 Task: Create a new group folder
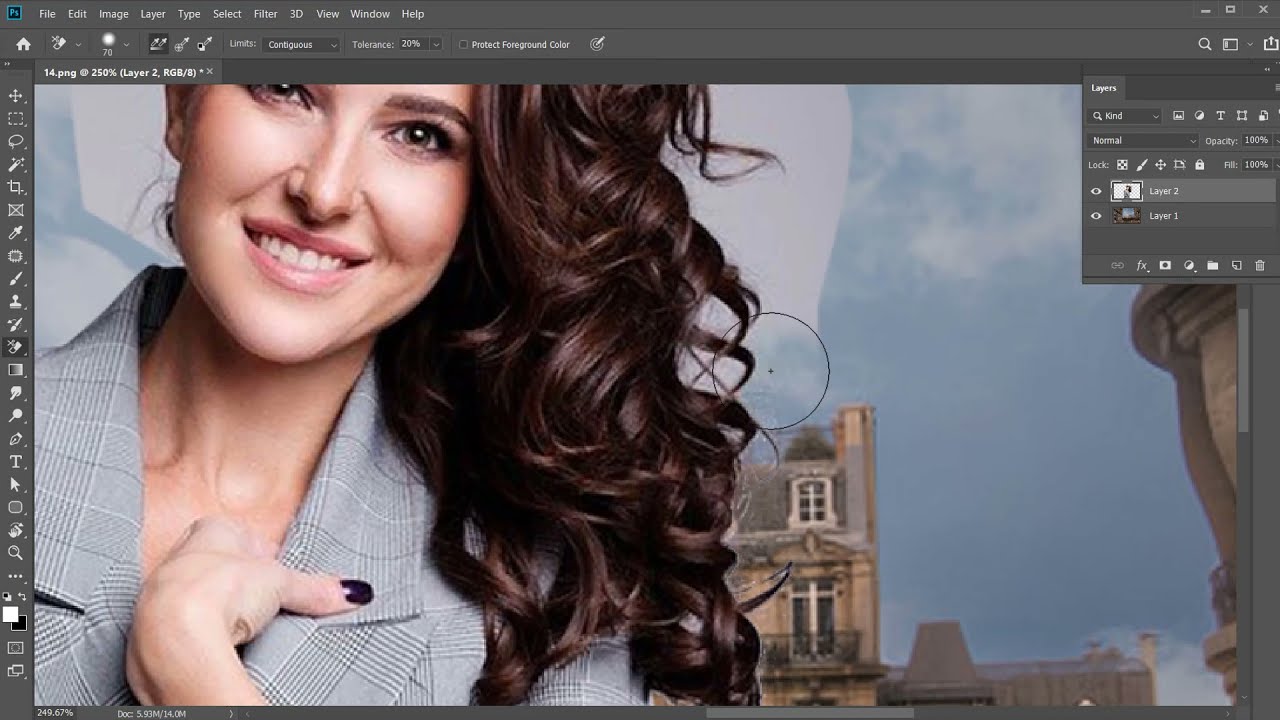point(1213,266)
